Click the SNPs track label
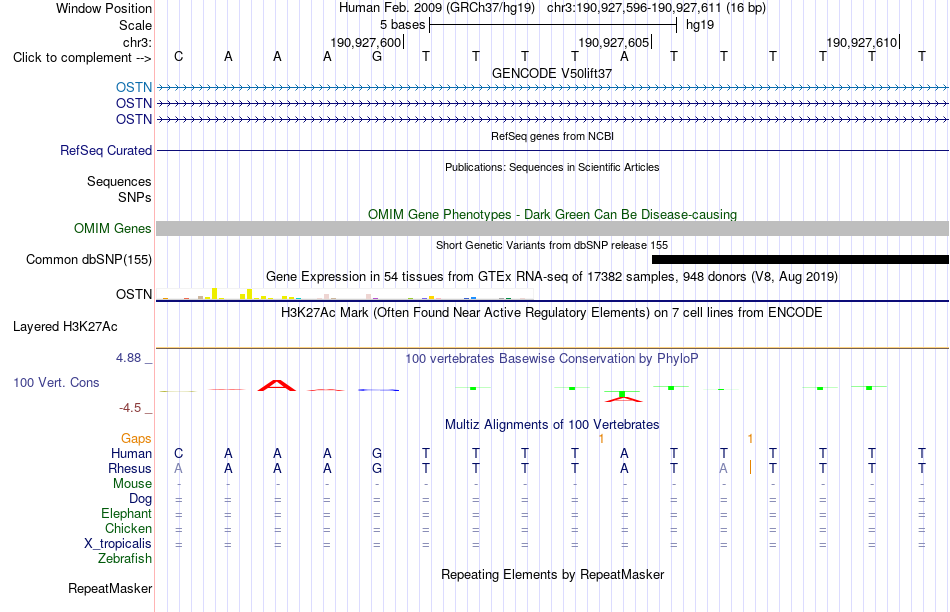950x612 pixels. tap(135, 197)
